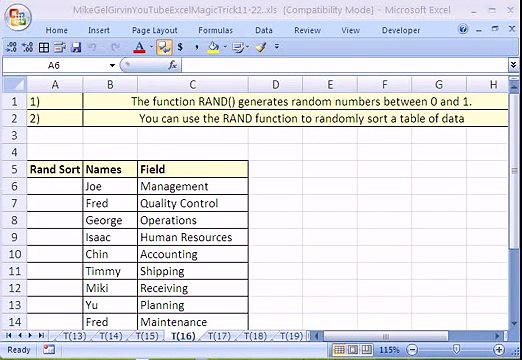This screenshot has width=522, height=360.
Task: Toggle the highlighted Merge cells button
Action: 164,47
